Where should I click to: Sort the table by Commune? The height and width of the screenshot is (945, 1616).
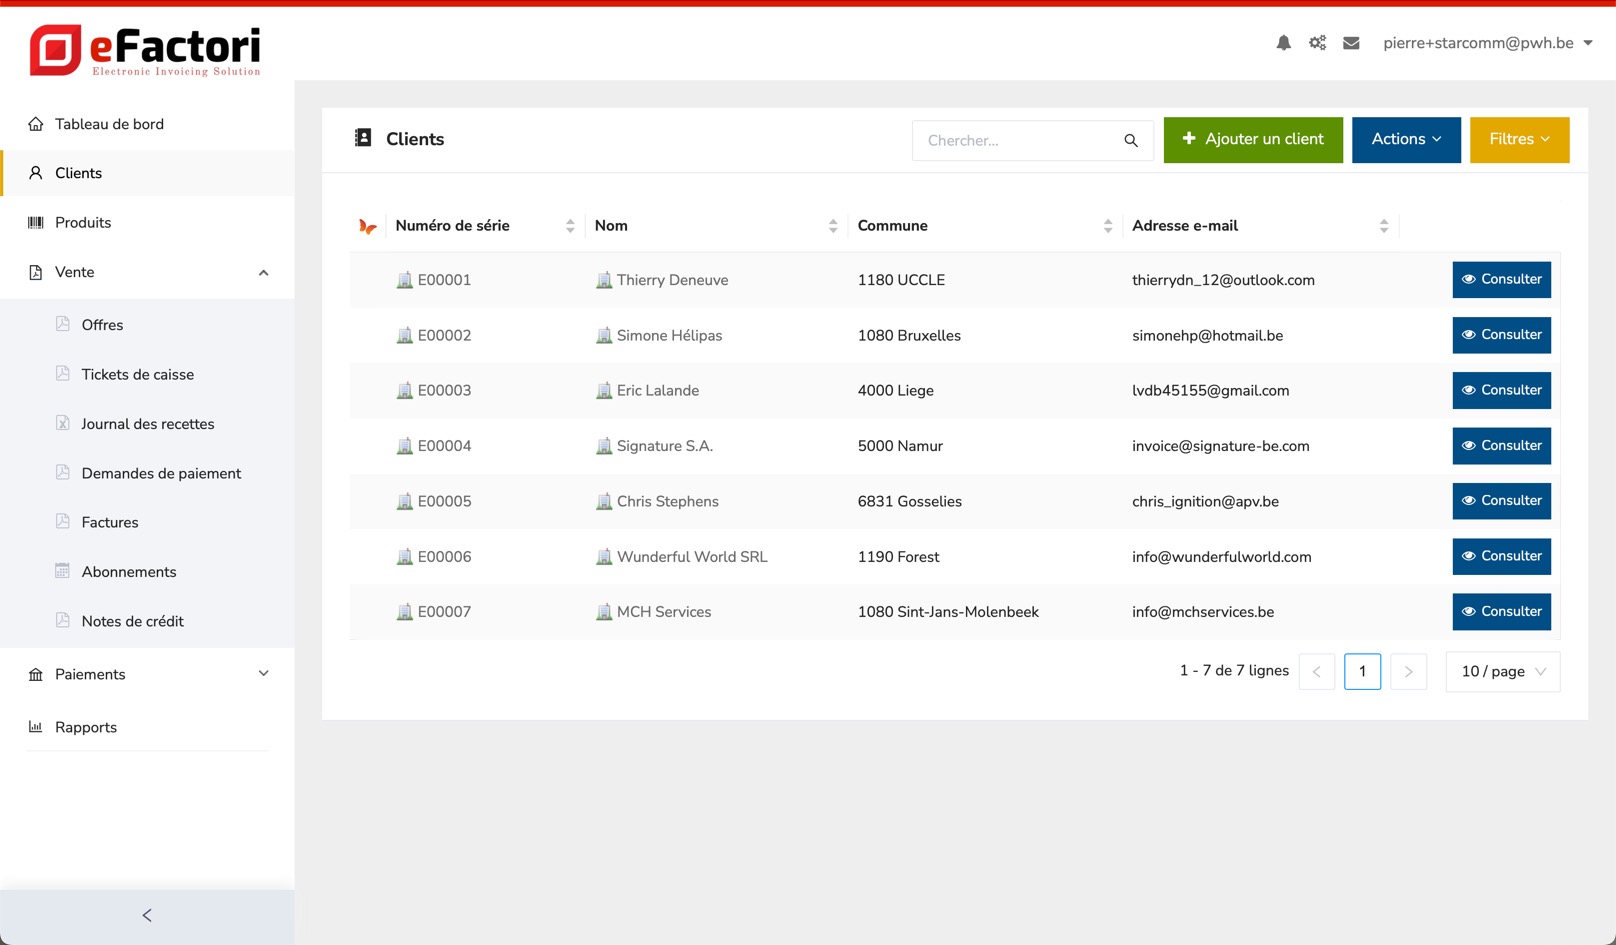pyautogui.click(x=1107, y=226)
